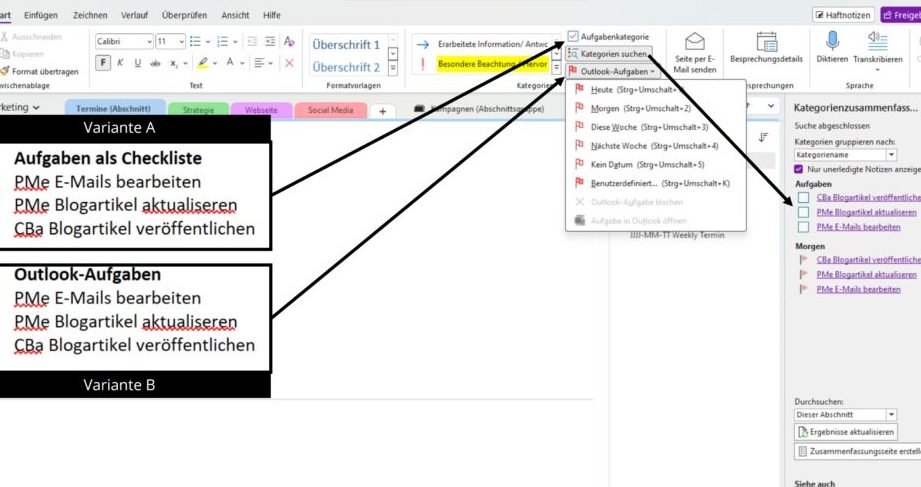Screen dimensions: 921x487
Task: Switch to the Überprüfen tab
Action: tap(184, 15)
